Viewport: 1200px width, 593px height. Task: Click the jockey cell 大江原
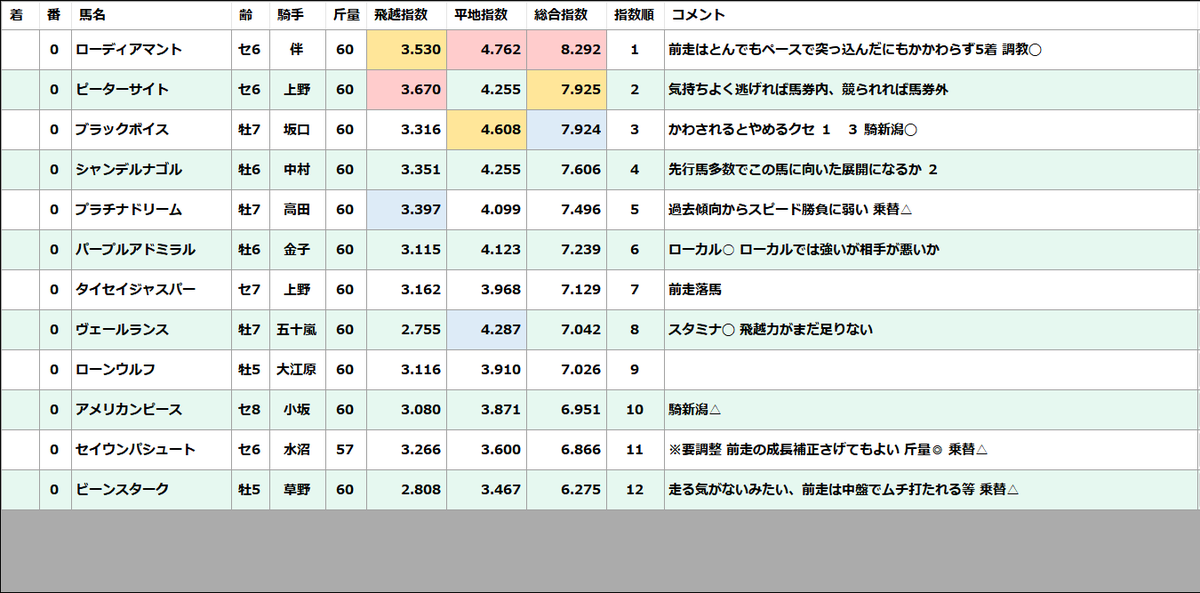pos(297,370)
